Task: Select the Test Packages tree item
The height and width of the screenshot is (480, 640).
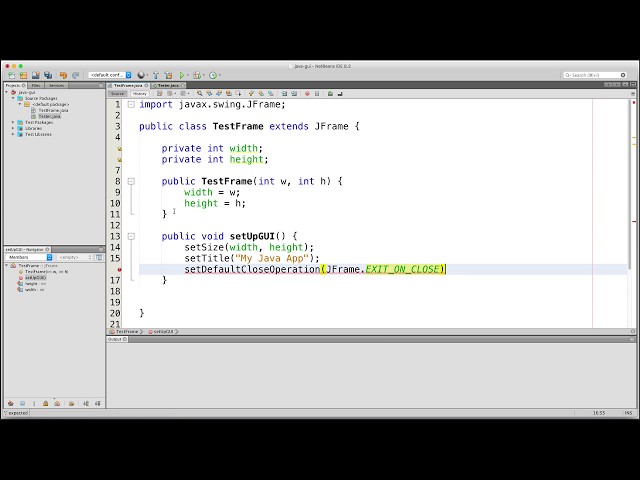Action: 39,122
